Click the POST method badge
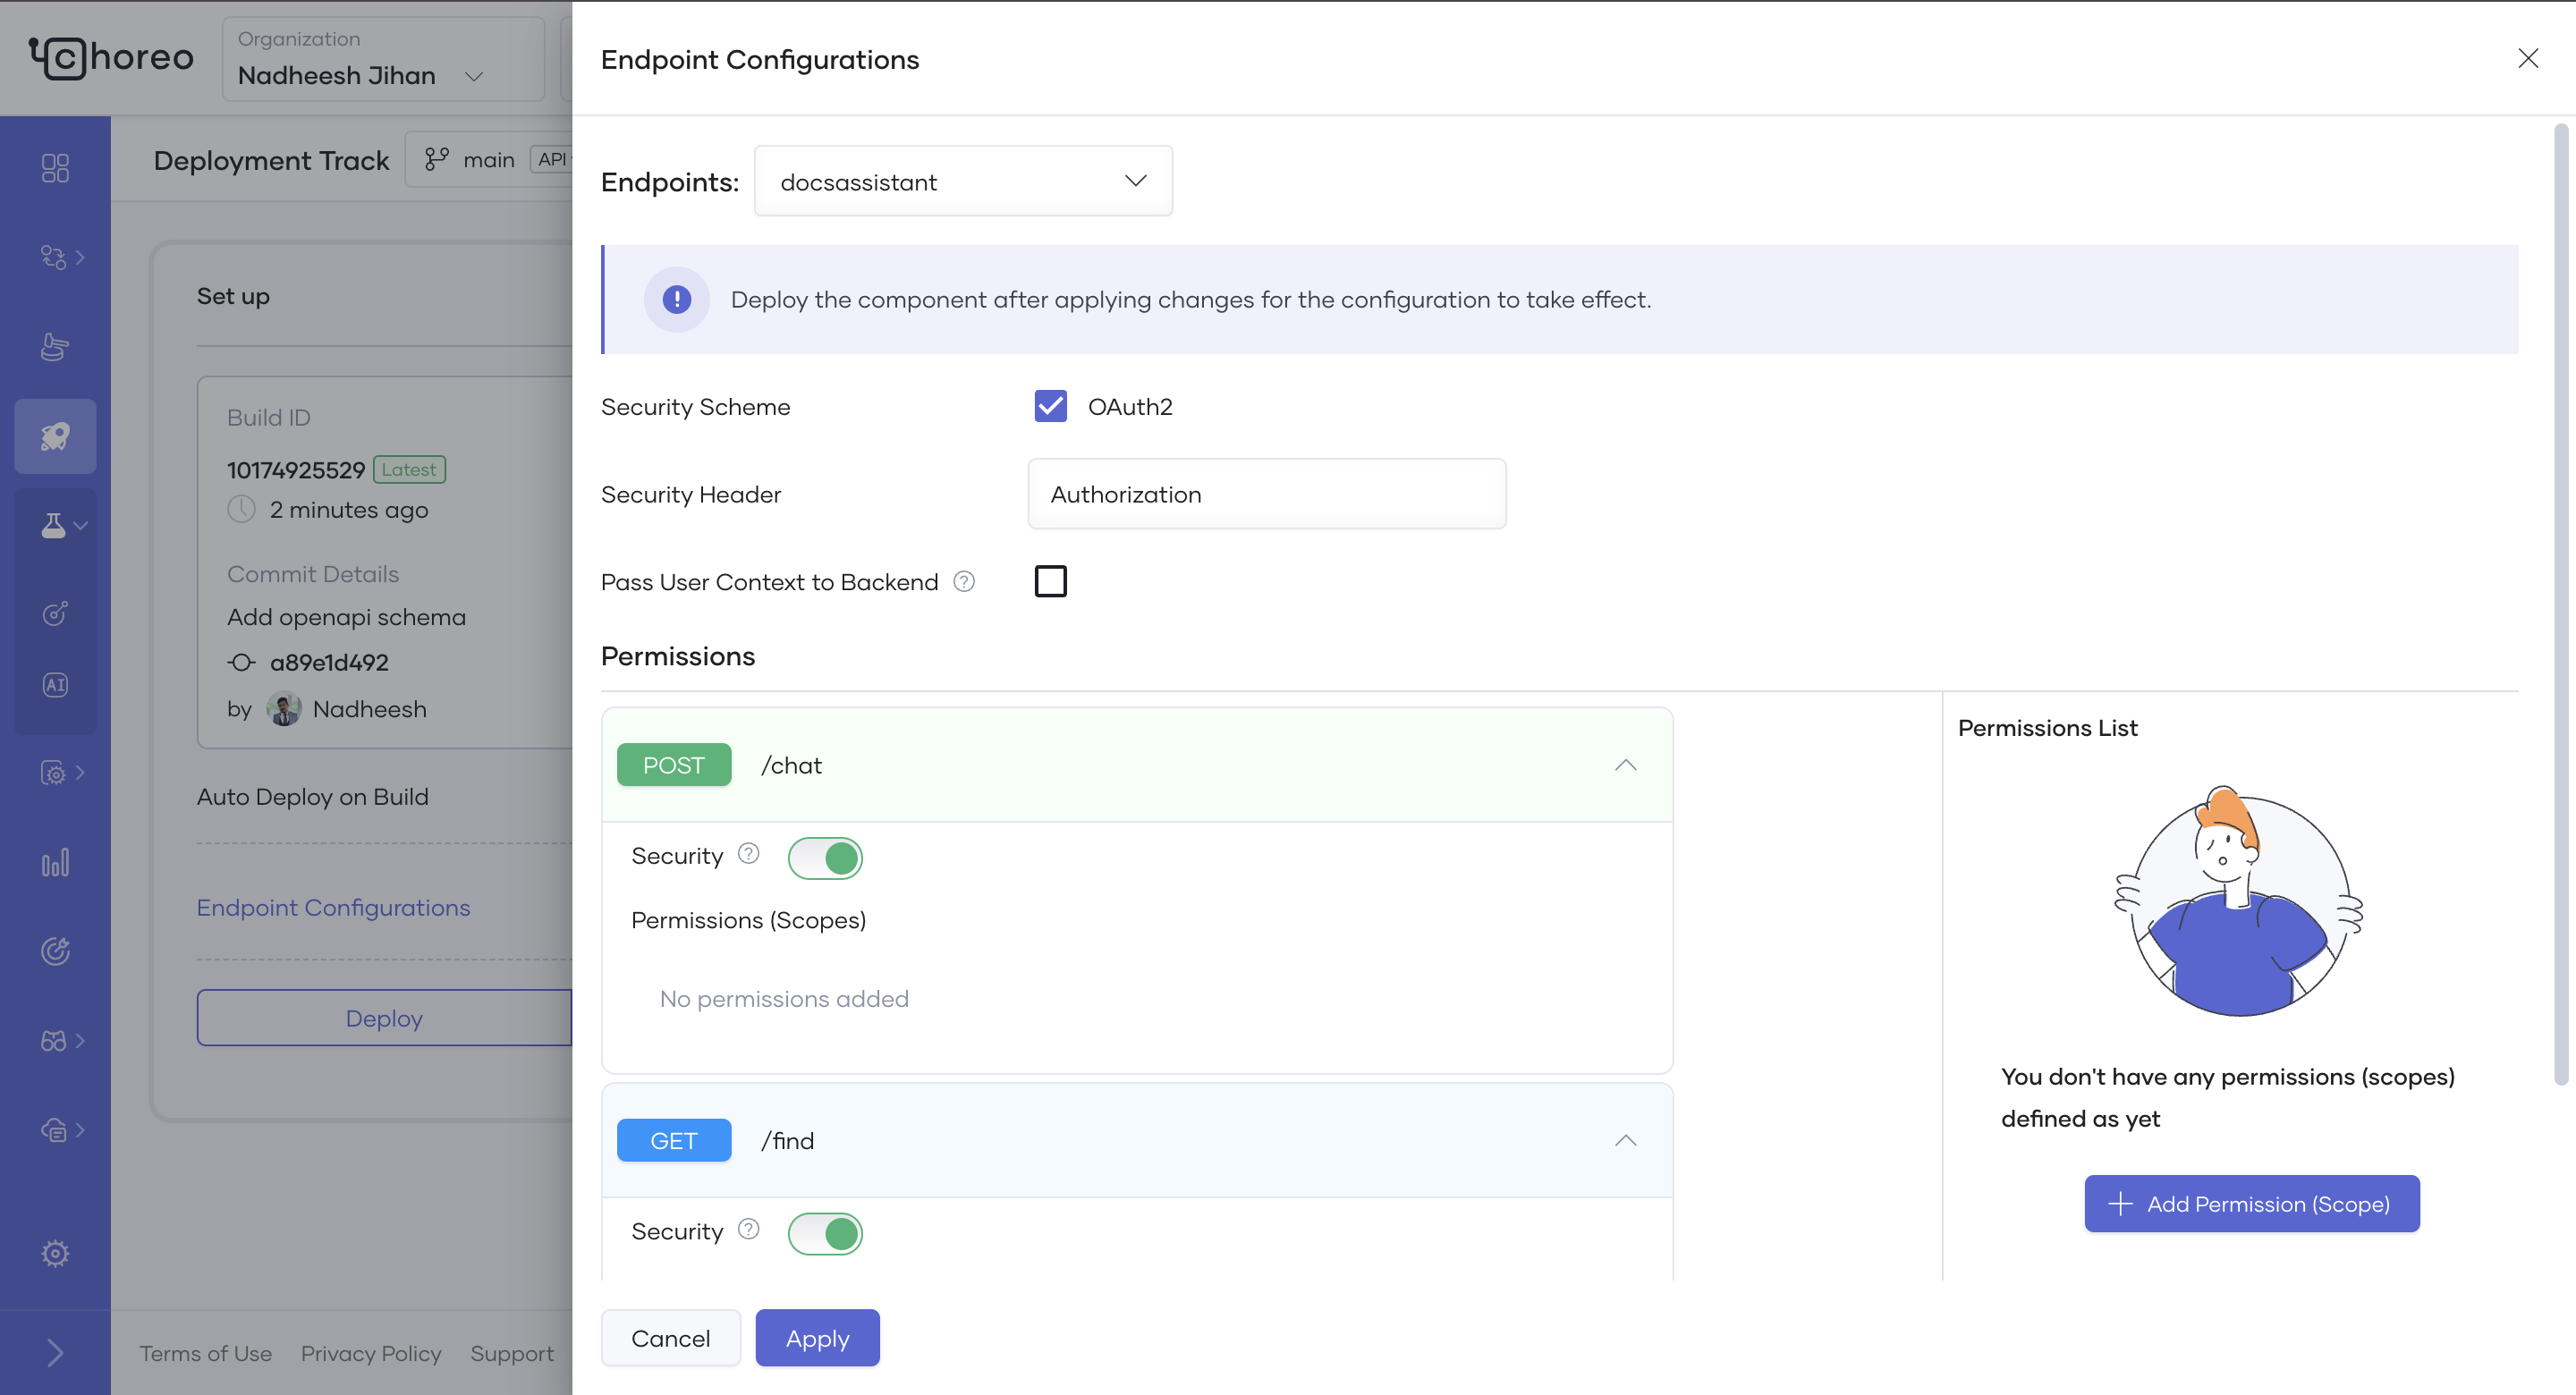2576x1395 pixels. (x=673, y=765)
